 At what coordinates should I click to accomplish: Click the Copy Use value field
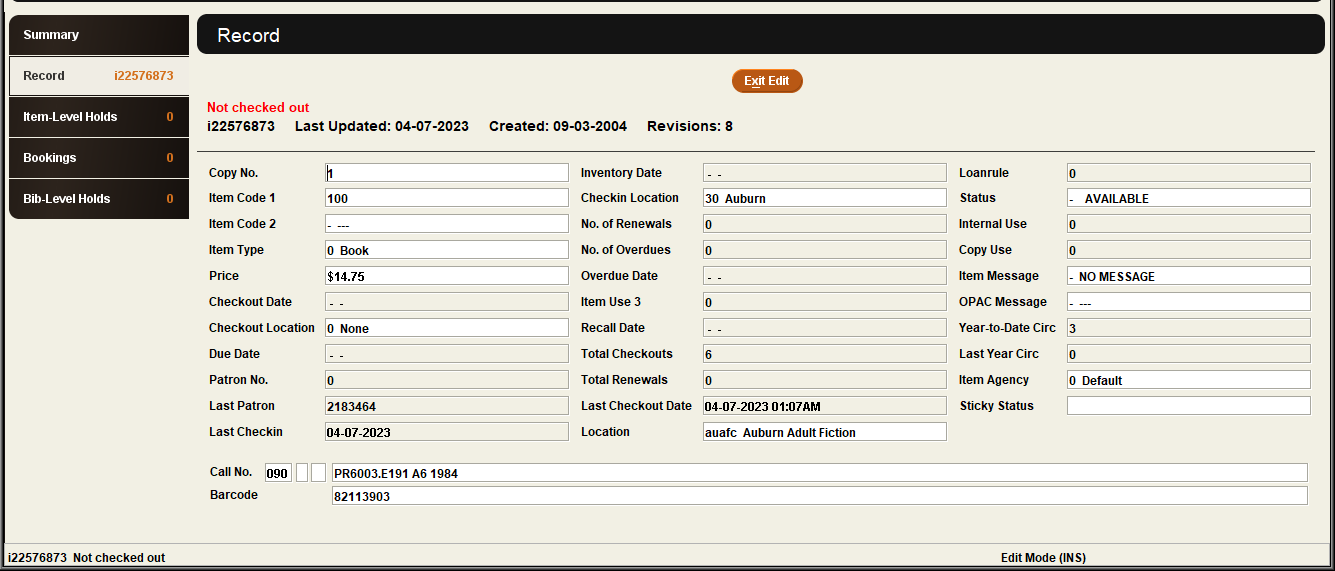point(1188,250)
